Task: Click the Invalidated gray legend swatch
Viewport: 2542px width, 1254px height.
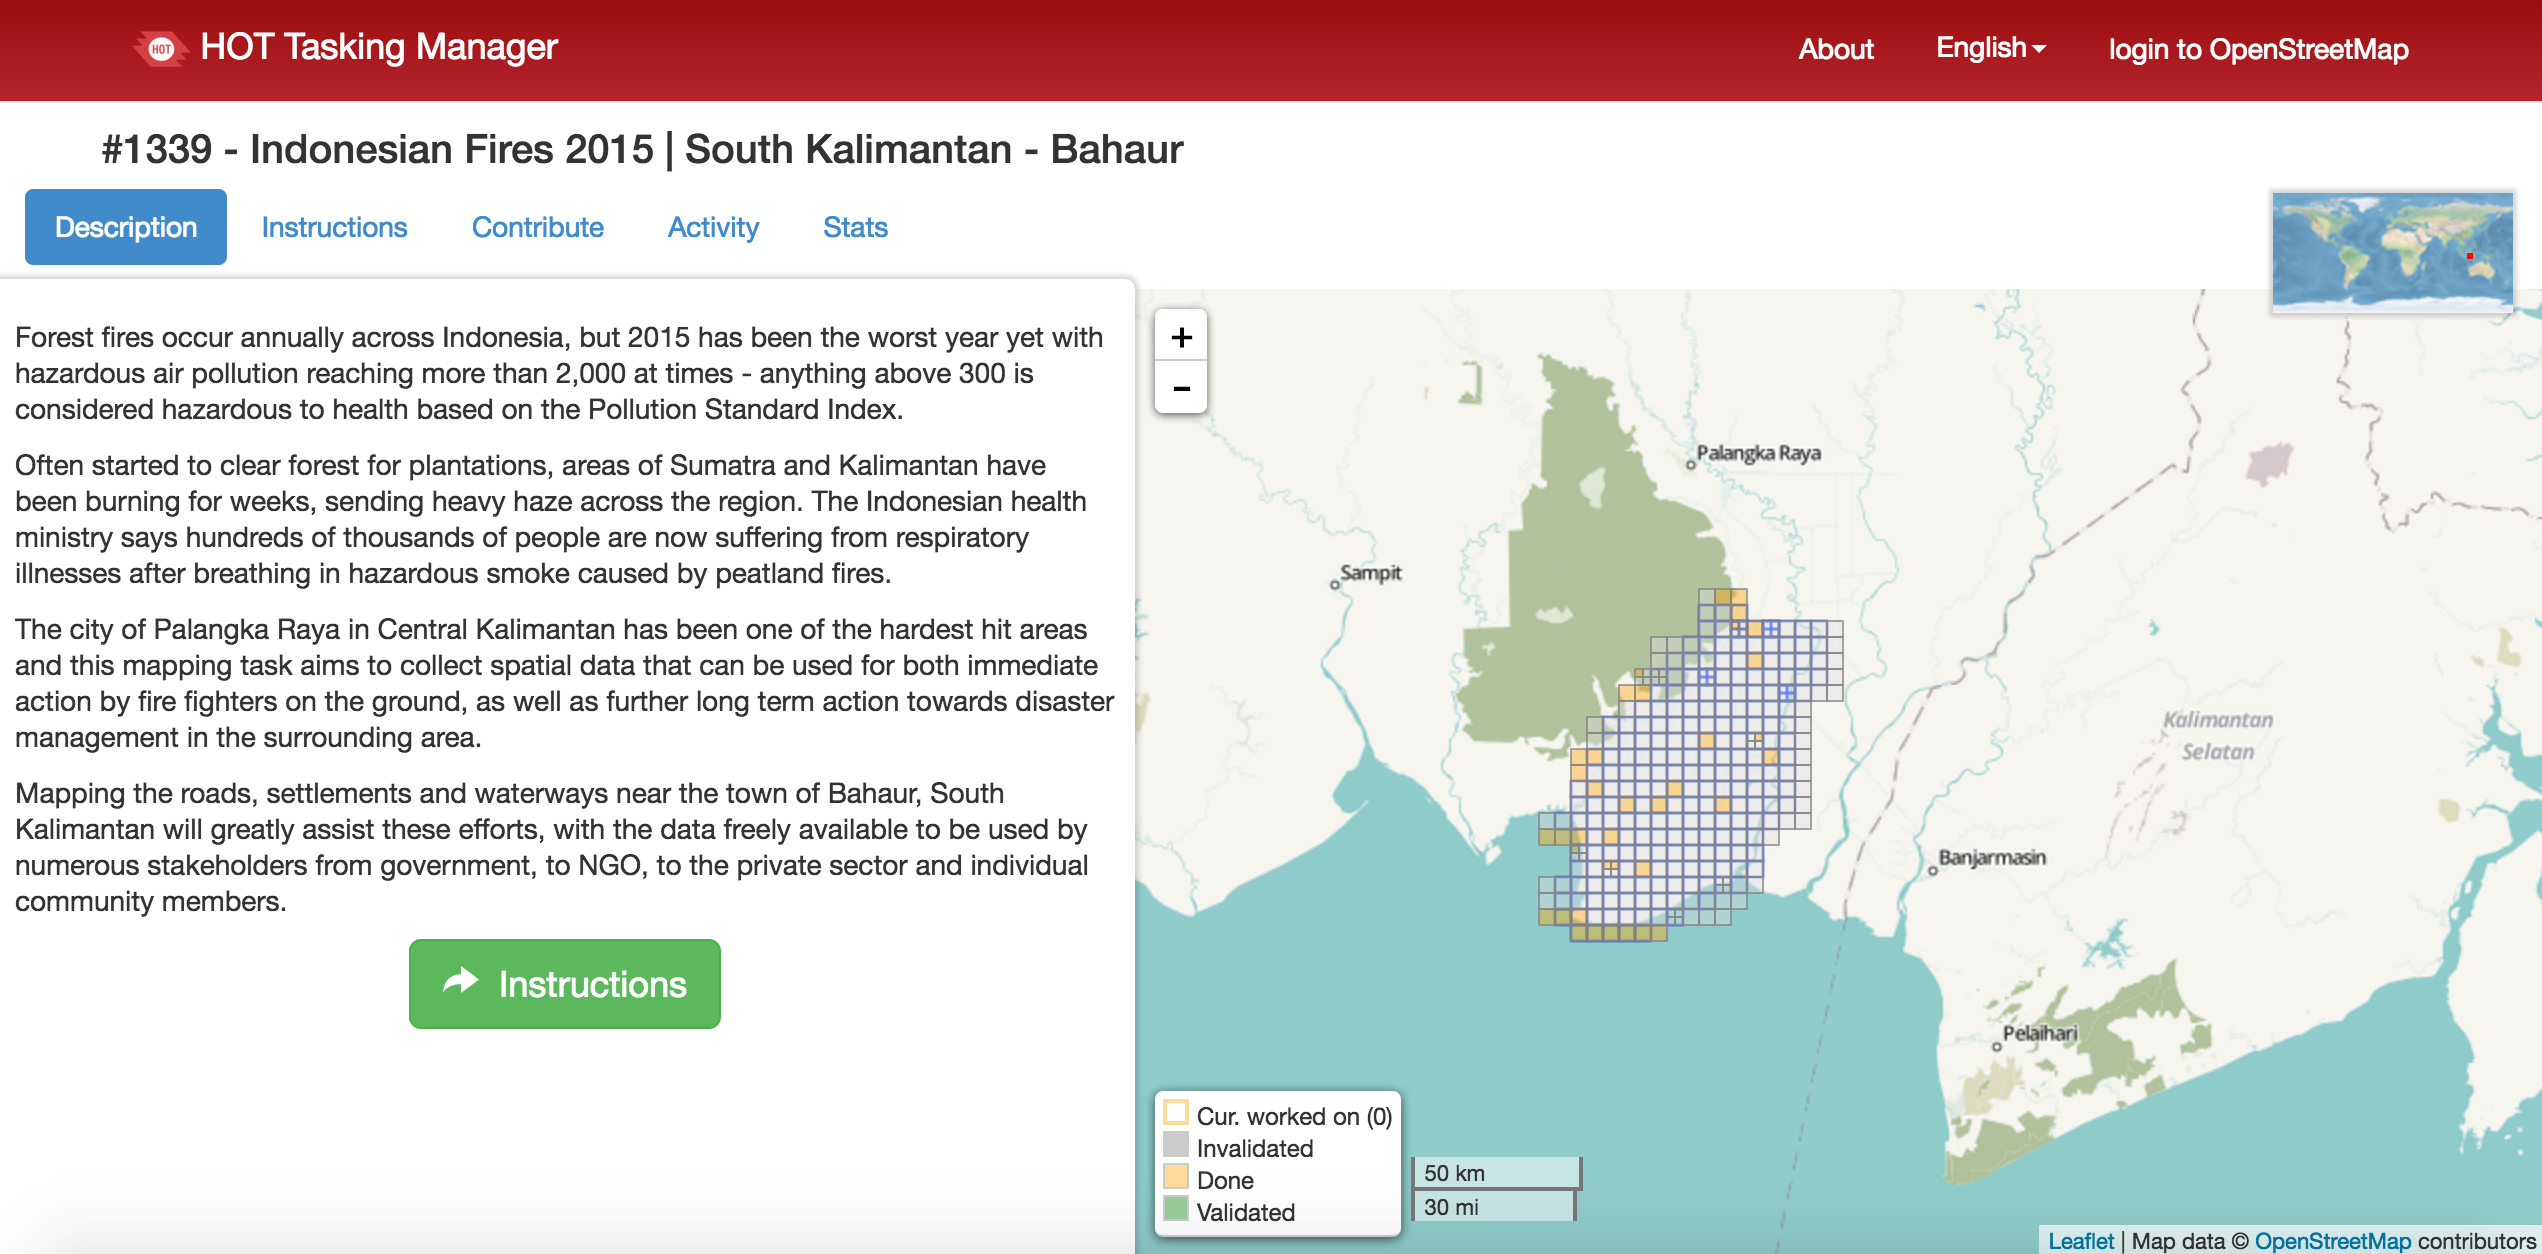Action: pyautogui.click(x=1176, y=1145)
